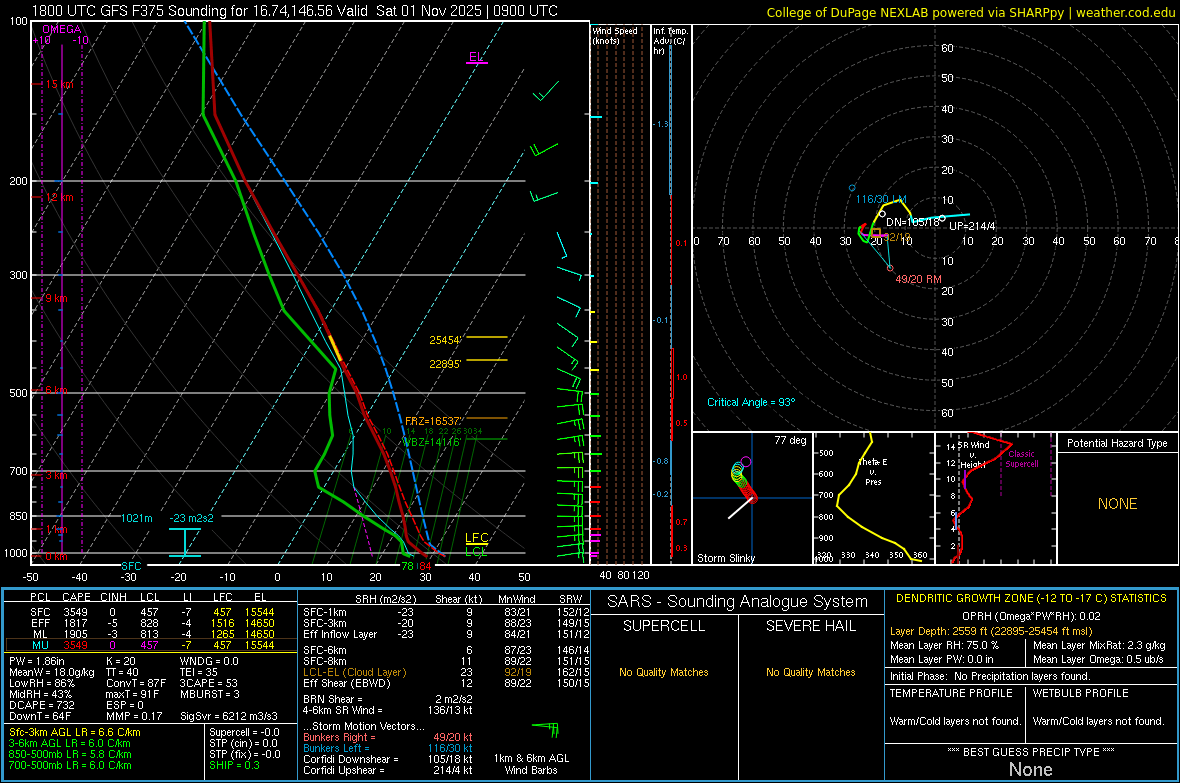Screen dimensions: 1180x783
Task: Click surface temperature value 84
Action: [x=425, y=566]
